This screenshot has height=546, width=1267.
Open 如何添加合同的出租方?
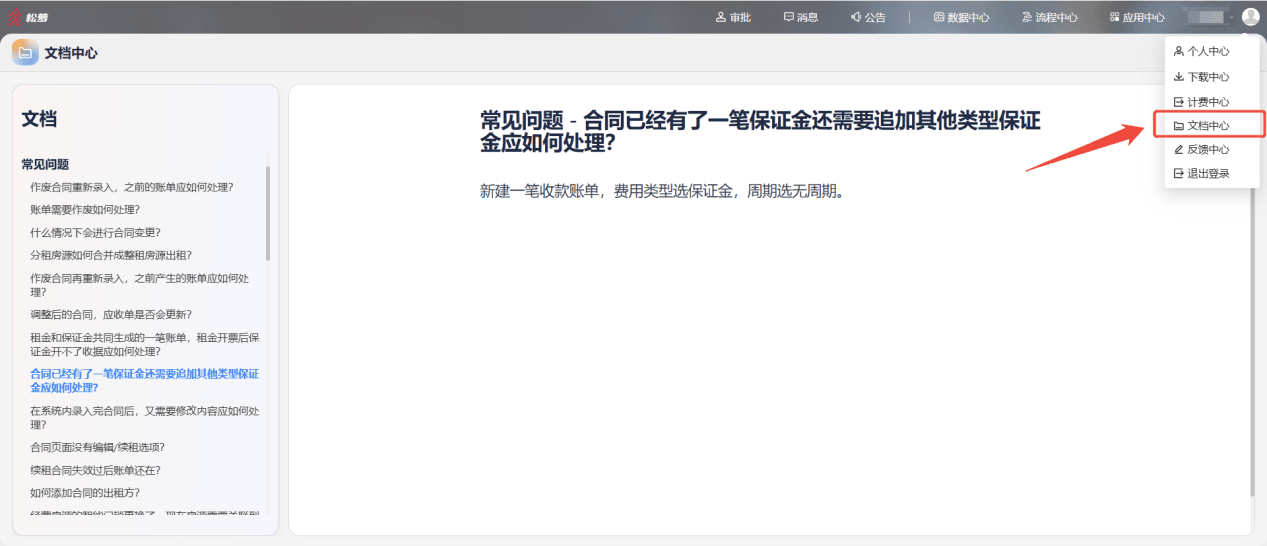[x=85, y=493]
